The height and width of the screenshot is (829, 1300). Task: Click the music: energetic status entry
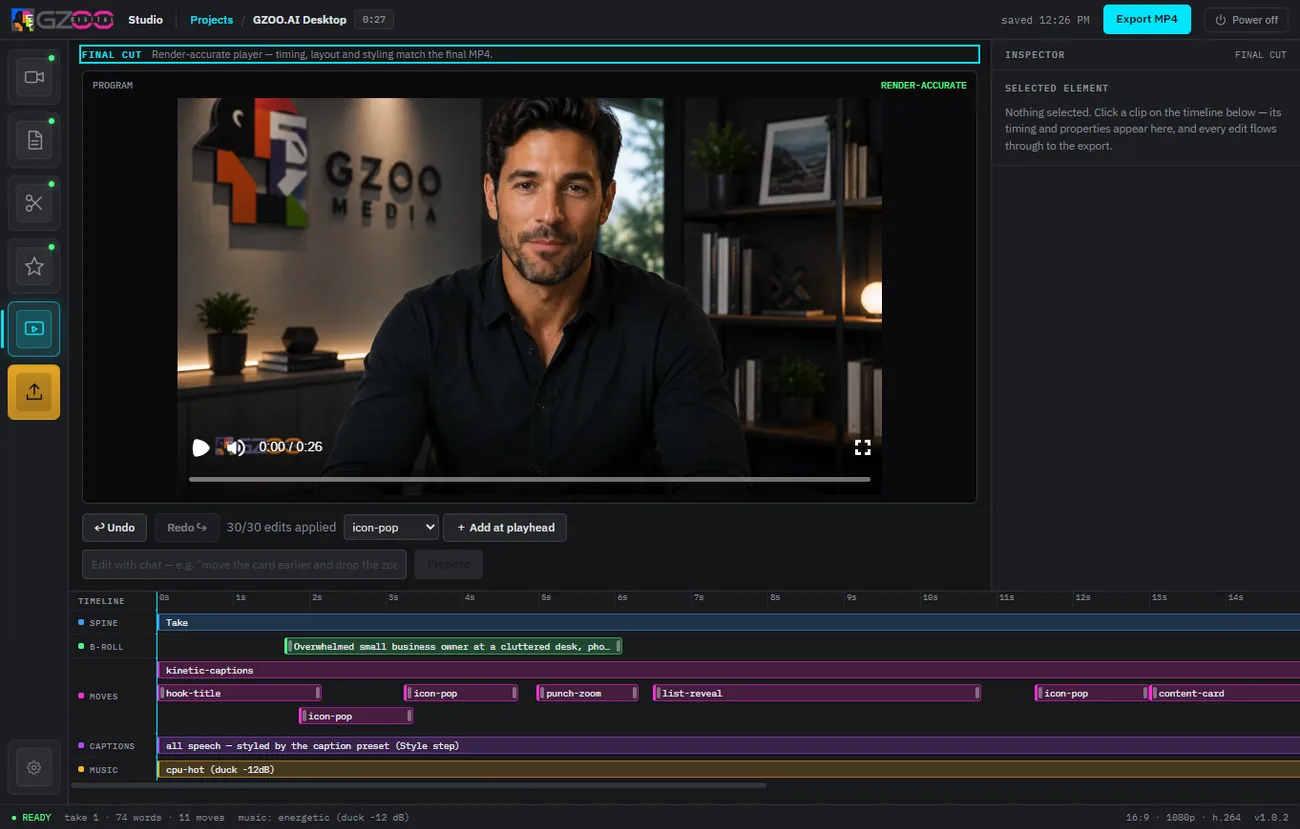[x=323, y=817]
